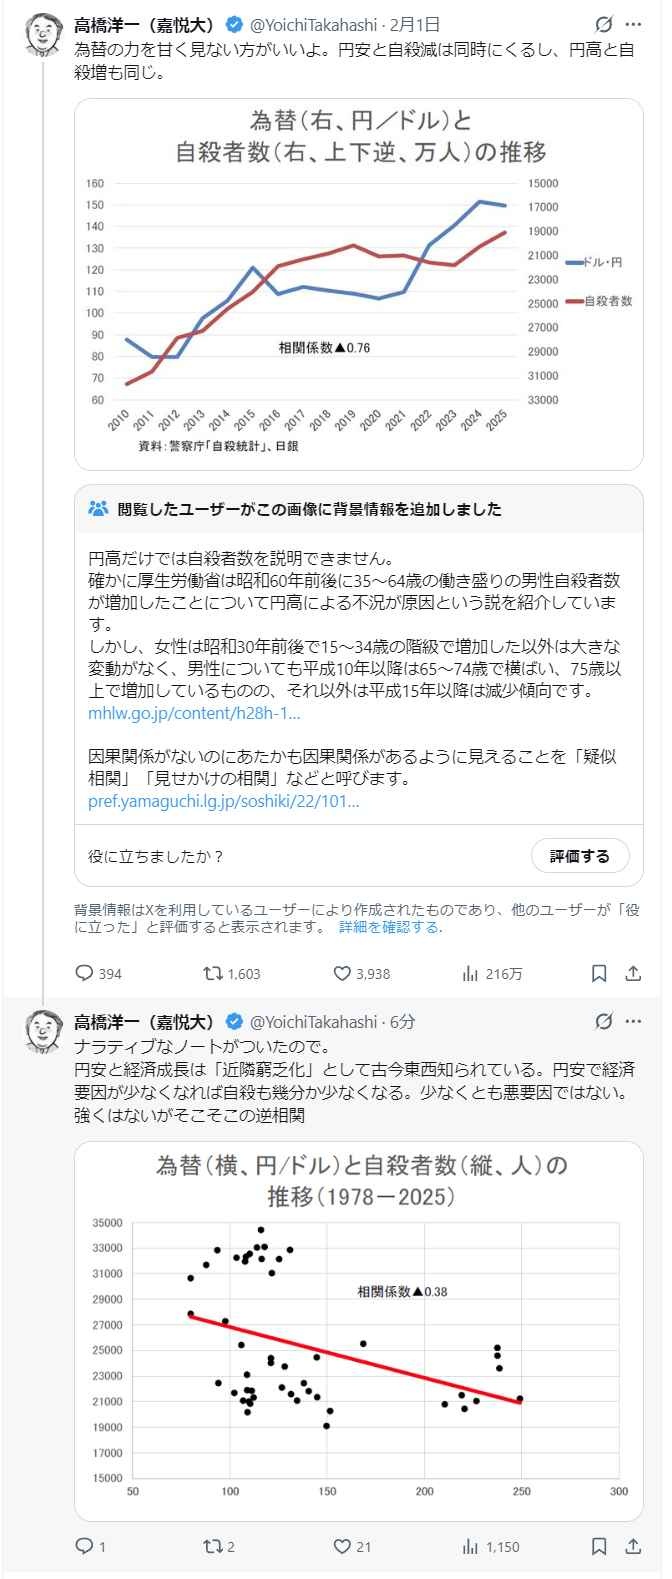The height and width of the screenshot is (1579, 672).
Task: Bookmark the first tweet
Action: pyautogui.click(x=599, y=973)
